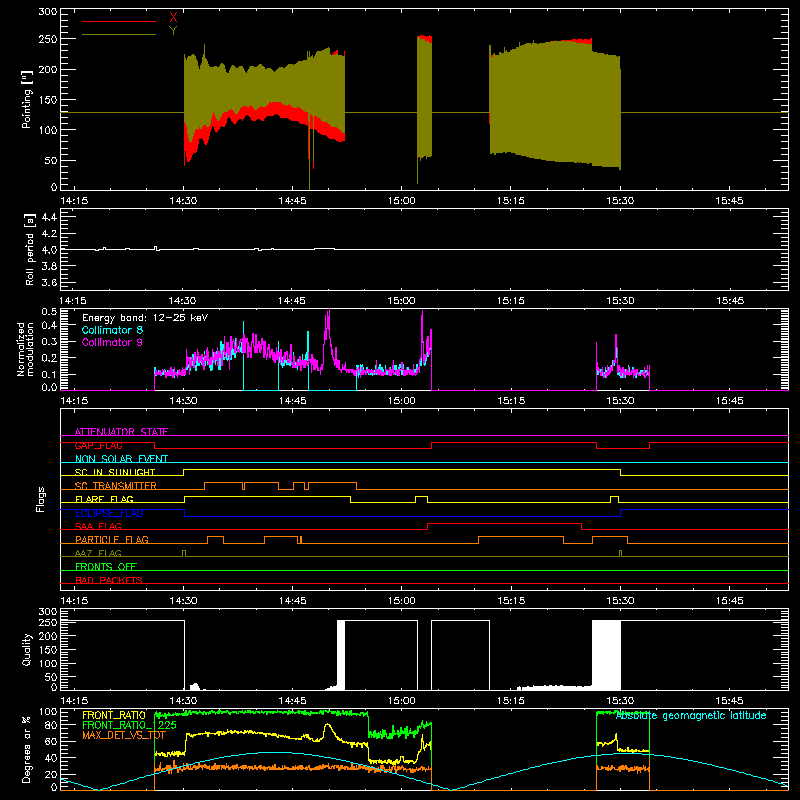
Task: Select the ECLIPSE_FLAG label
Action: click(109, 513)
